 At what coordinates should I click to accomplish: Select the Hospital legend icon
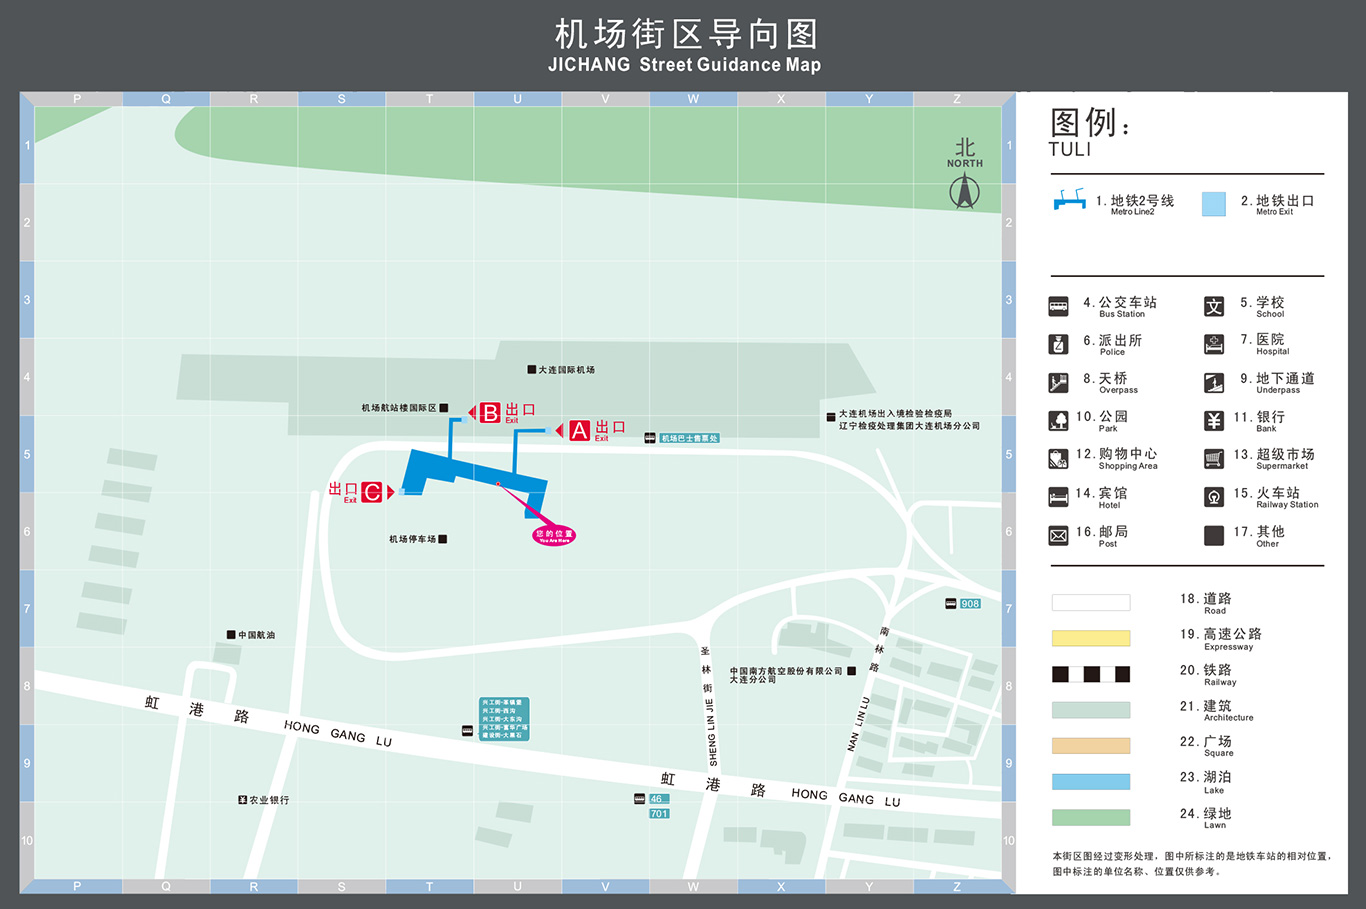[x=1213, y=345]
